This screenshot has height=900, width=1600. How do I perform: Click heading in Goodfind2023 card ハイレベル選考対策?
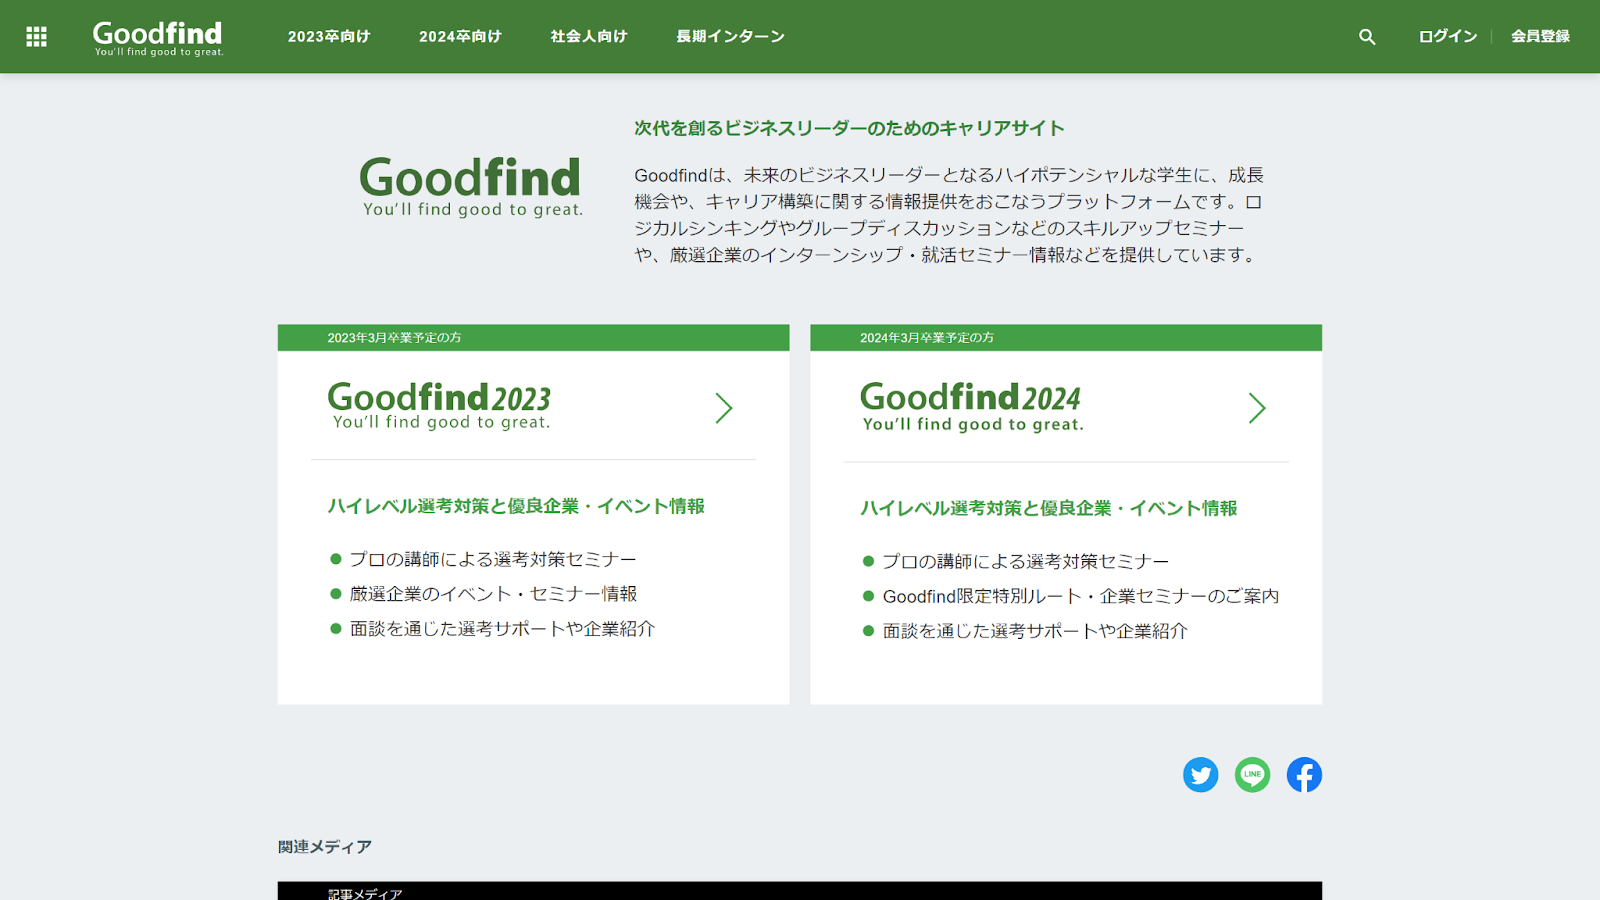pos(516,506)
